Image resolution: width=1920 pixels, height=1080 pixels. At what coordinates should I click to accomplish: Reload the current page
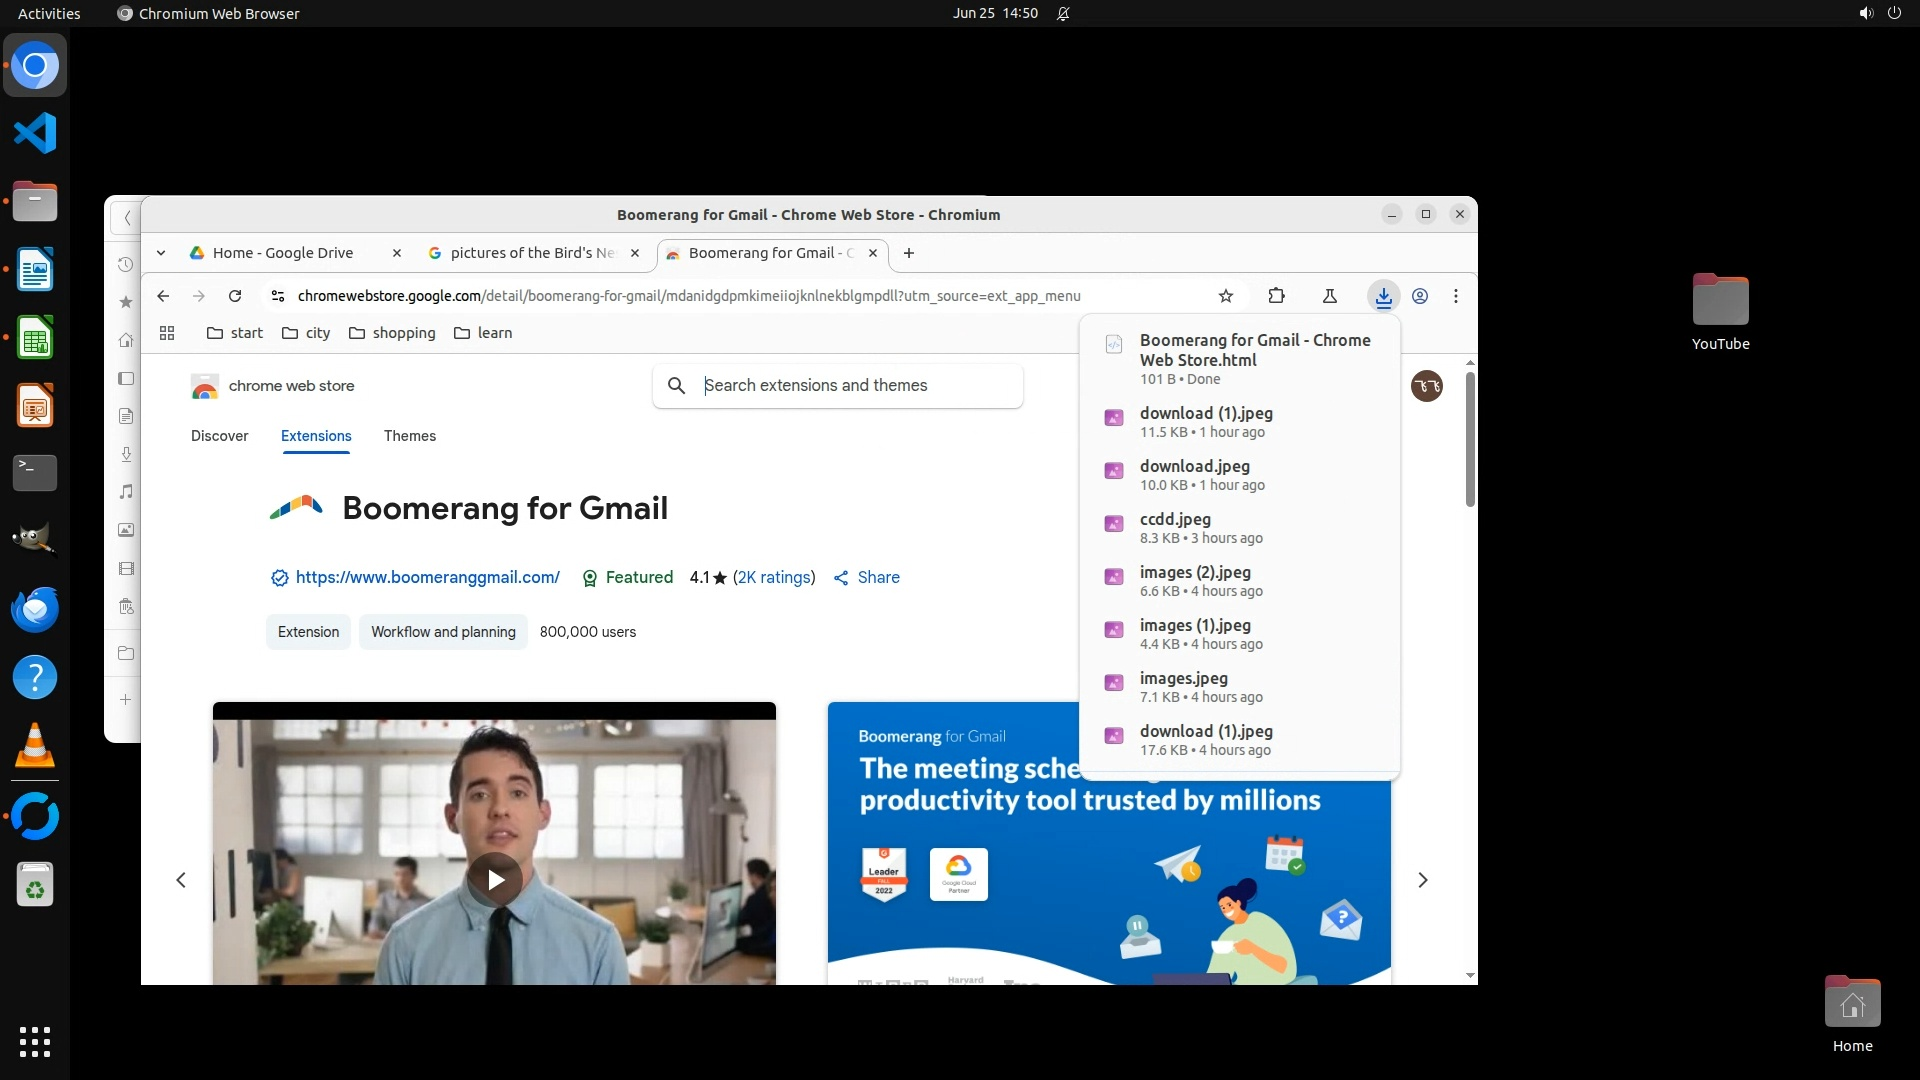[x=235, y=296]
